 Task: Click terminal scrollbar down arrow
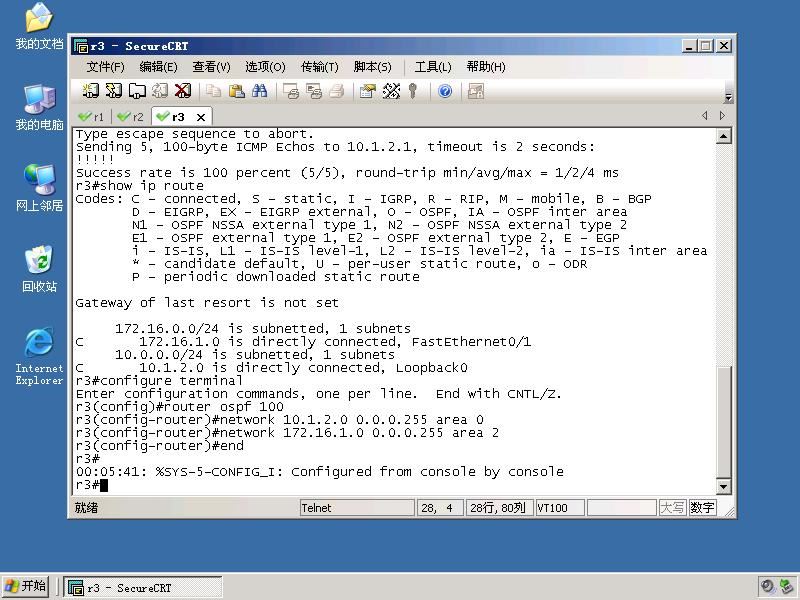723,487
